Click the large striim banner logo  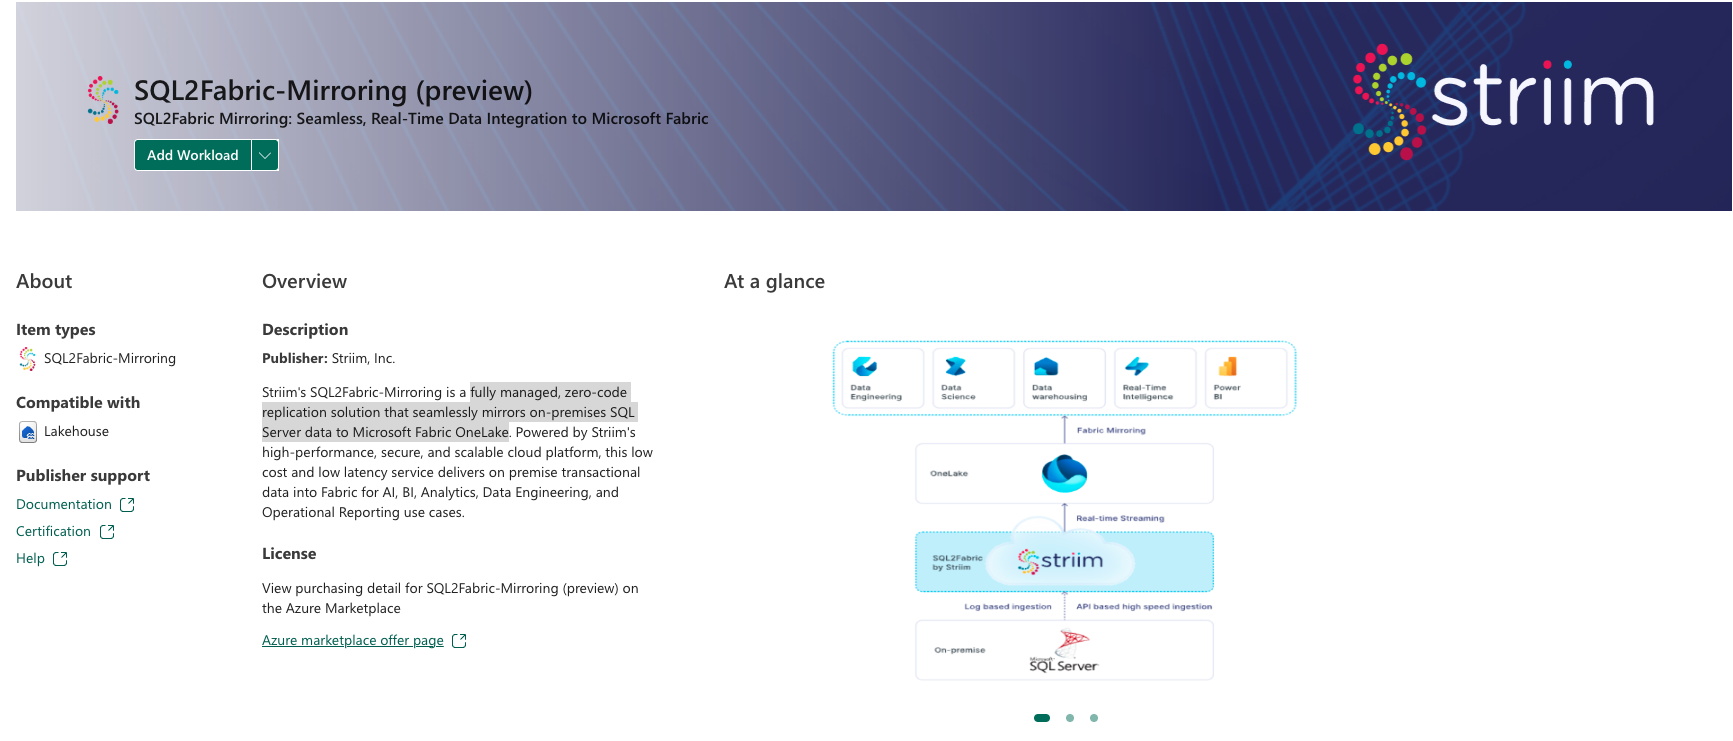click(x=1503, y=101)
